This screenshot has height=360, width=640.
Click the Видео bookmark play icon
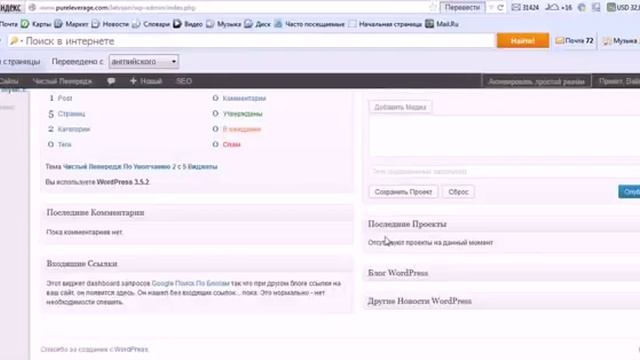click(x=177, y=24)
